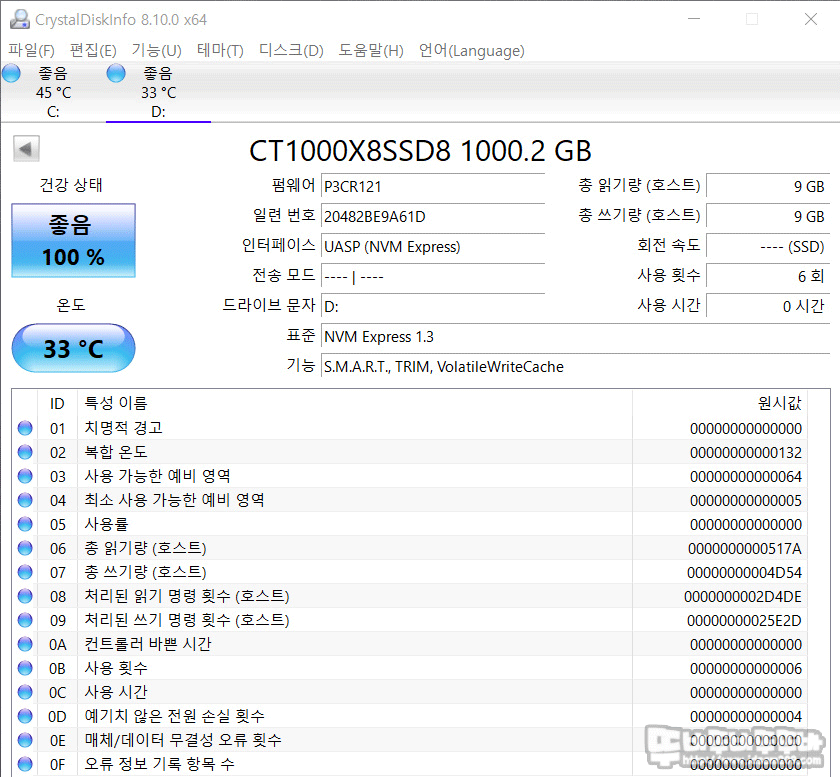Click status orb for 09 처리된 쓰기 명령 횟수

(x=25, y=620)
